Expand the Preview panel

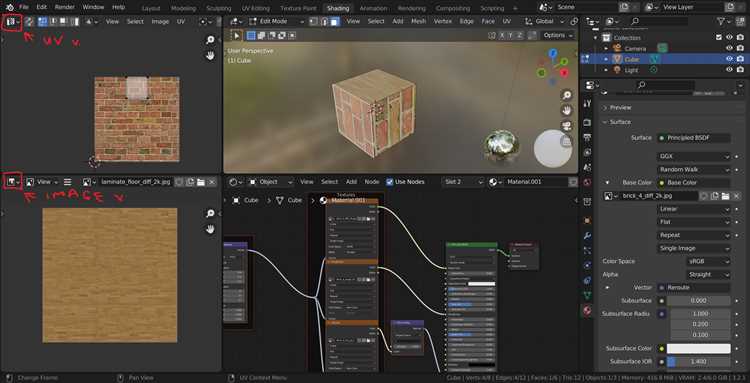[621, 108]
